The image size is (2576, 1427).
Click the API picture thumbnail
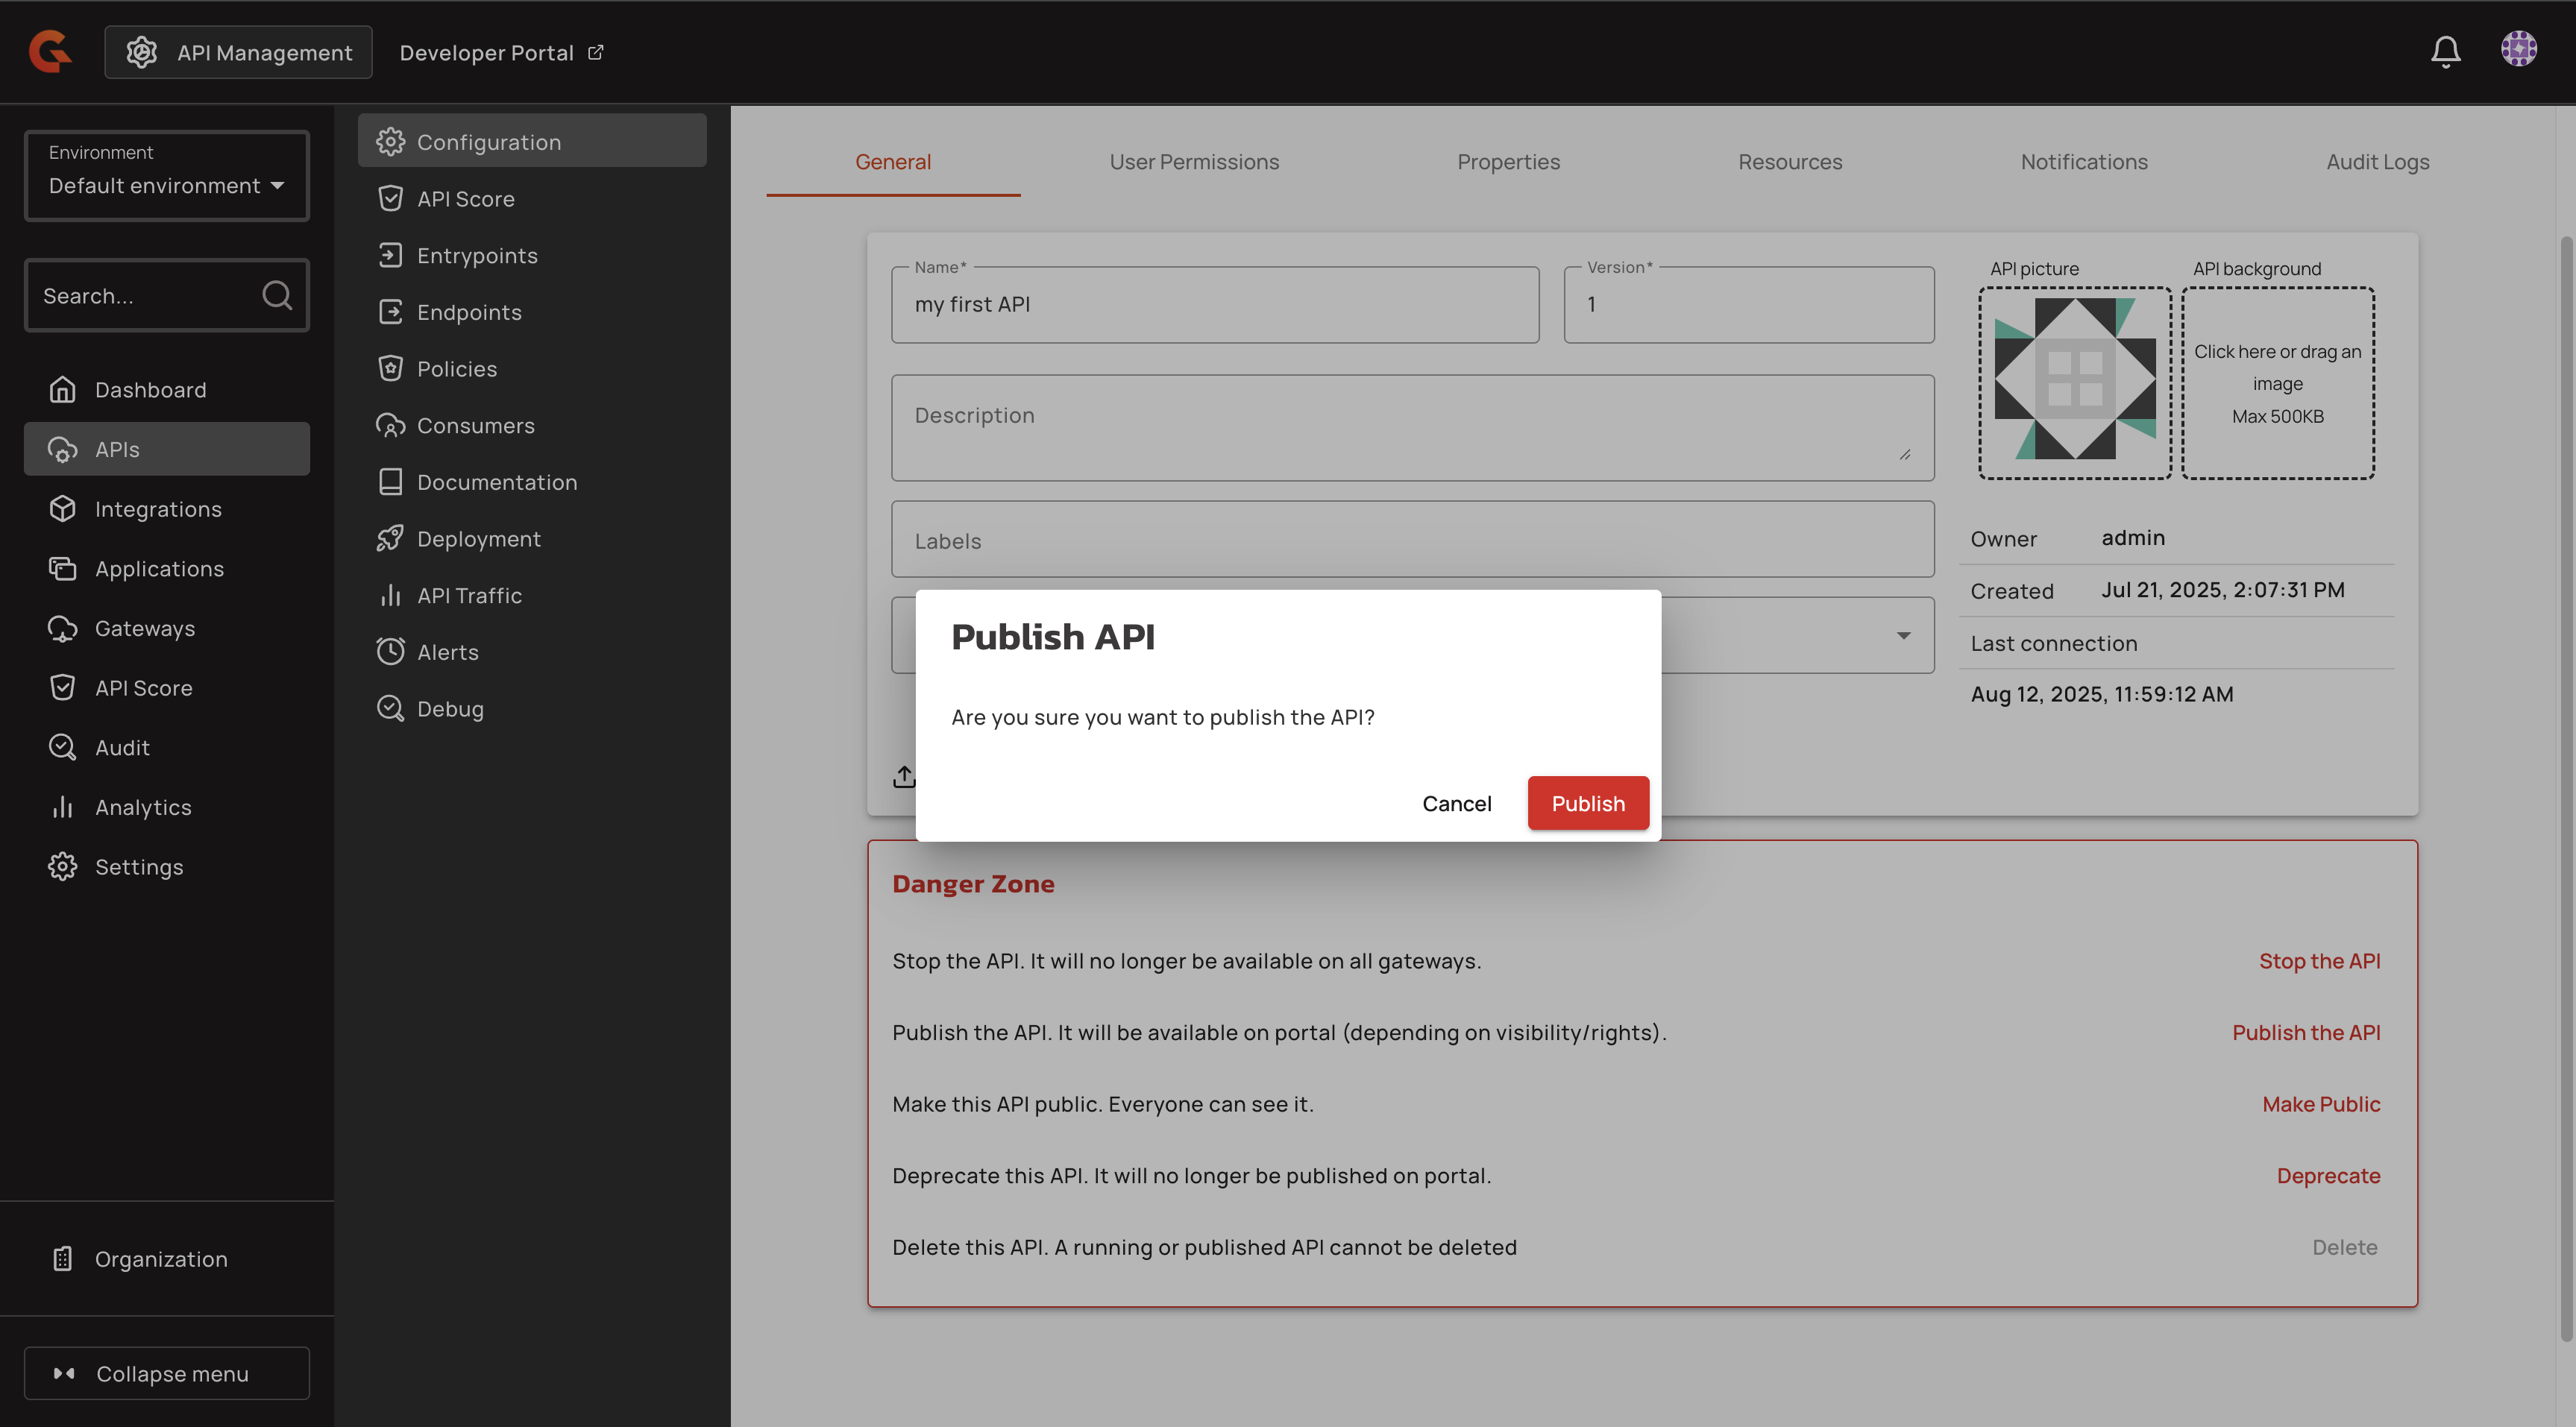(2074, 383)
